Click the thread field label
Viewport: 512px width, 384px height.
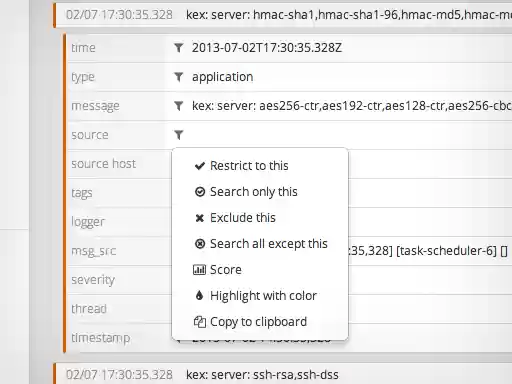click(x=89, y=309)
